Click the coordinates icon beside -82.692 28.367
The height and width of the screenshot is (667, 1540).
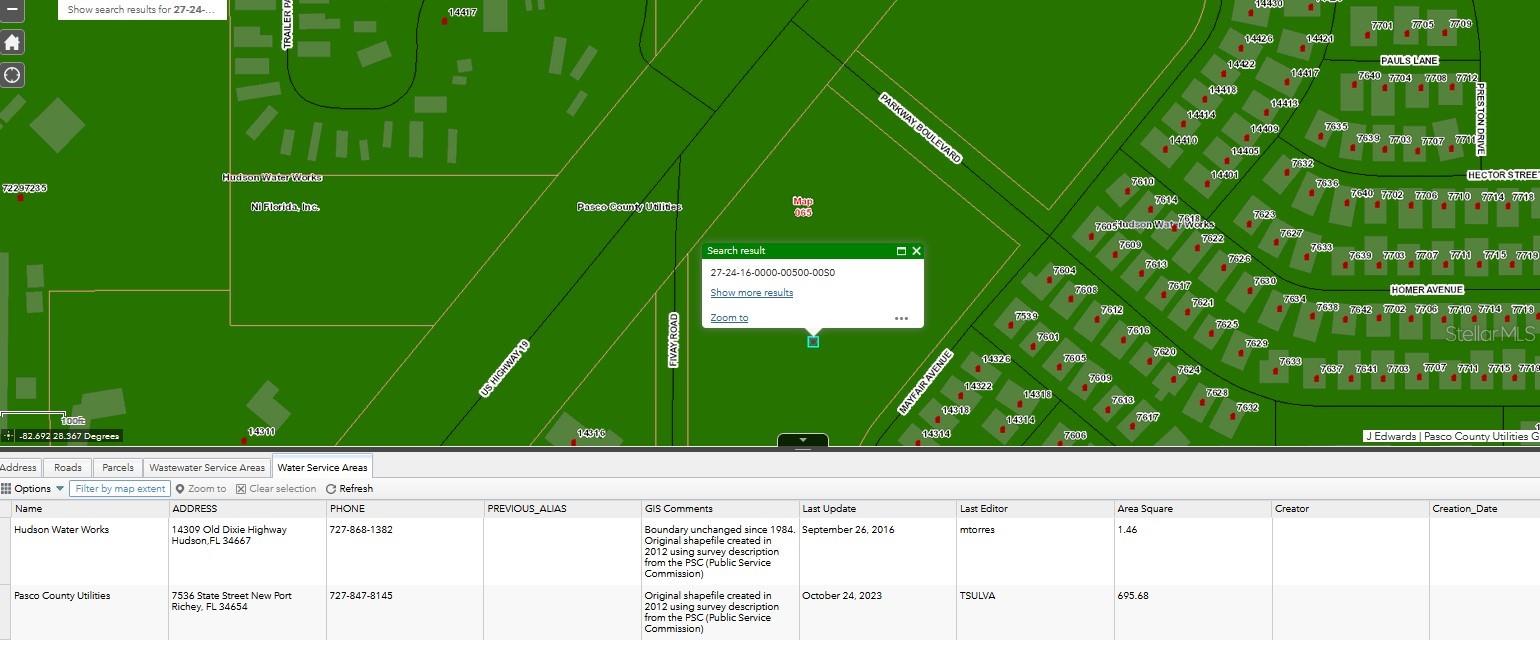coord(8,436)
